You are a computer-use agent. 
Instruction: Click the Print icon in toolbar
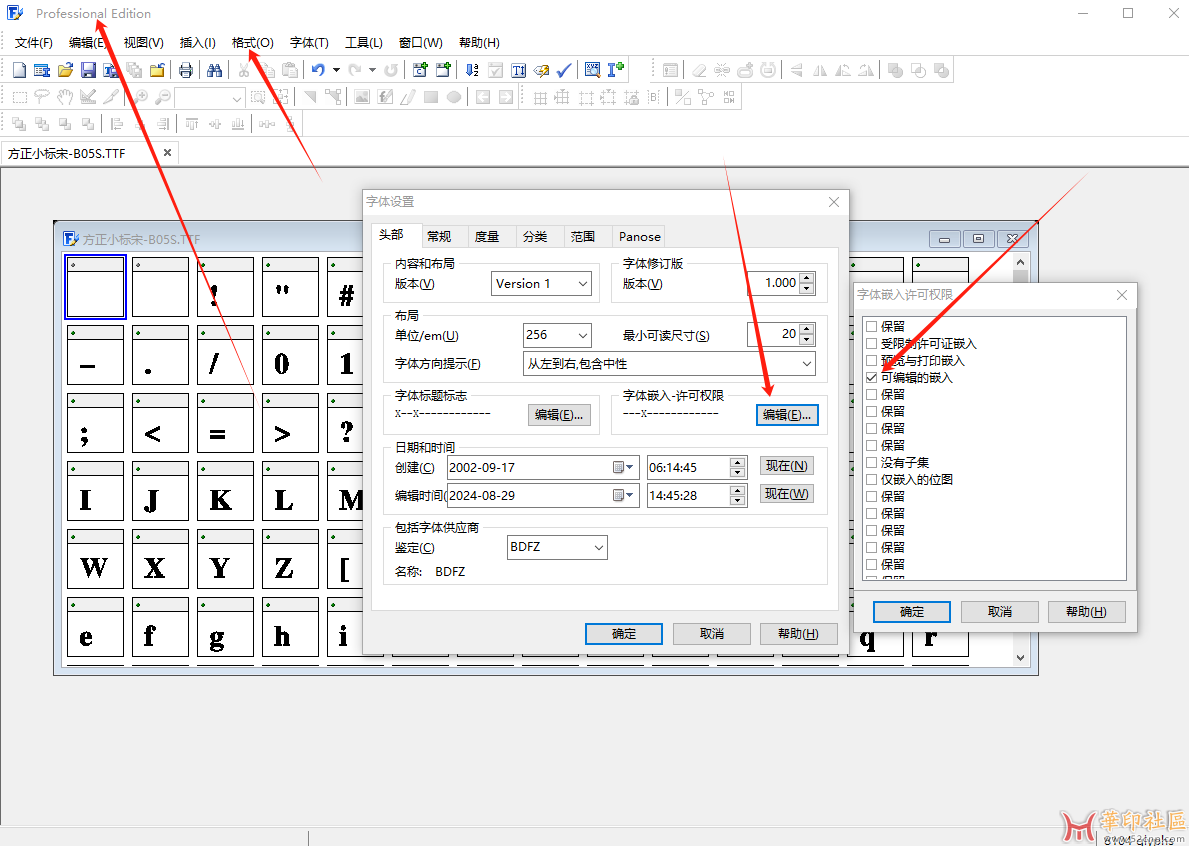(x=186, y=70)
